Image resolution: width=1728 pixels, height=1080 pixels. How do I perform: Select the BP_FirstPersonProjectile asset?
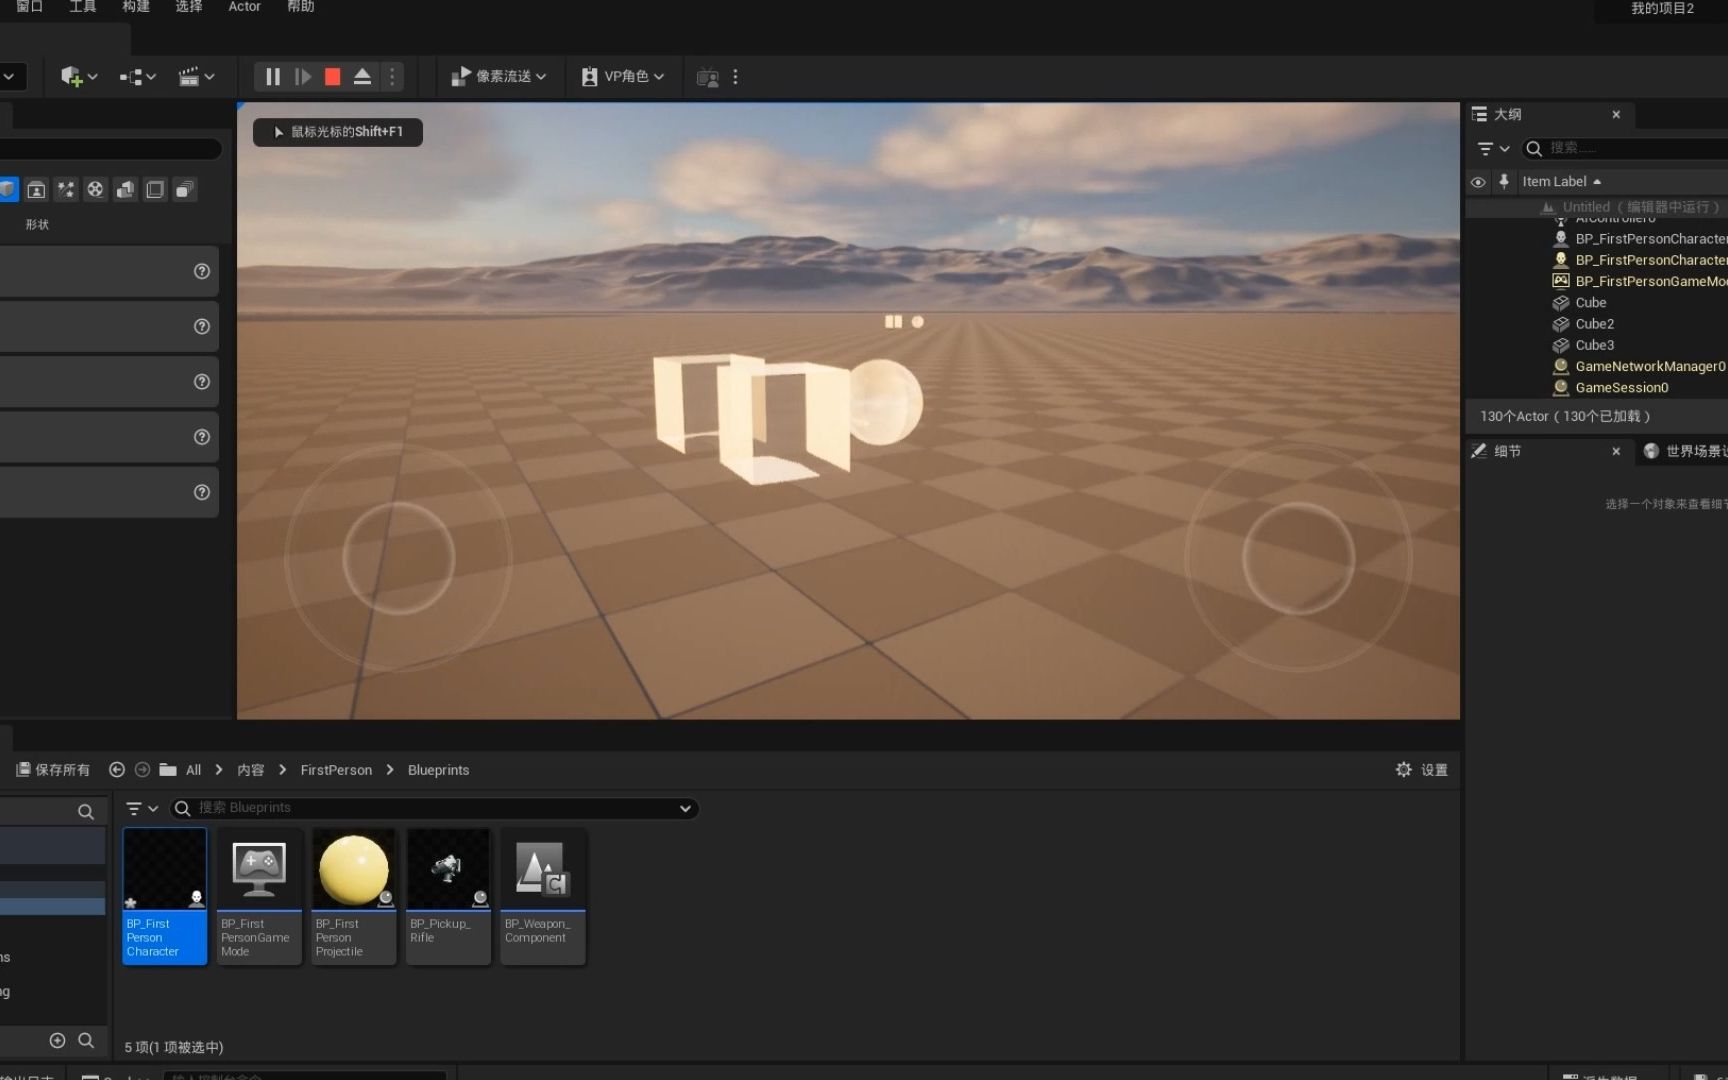click(354, 896)
